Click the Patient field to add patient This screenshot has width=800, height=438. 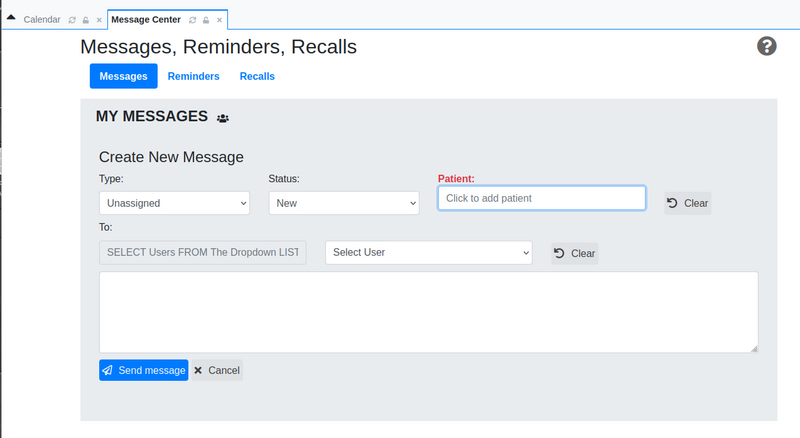(x=542, y=198)
